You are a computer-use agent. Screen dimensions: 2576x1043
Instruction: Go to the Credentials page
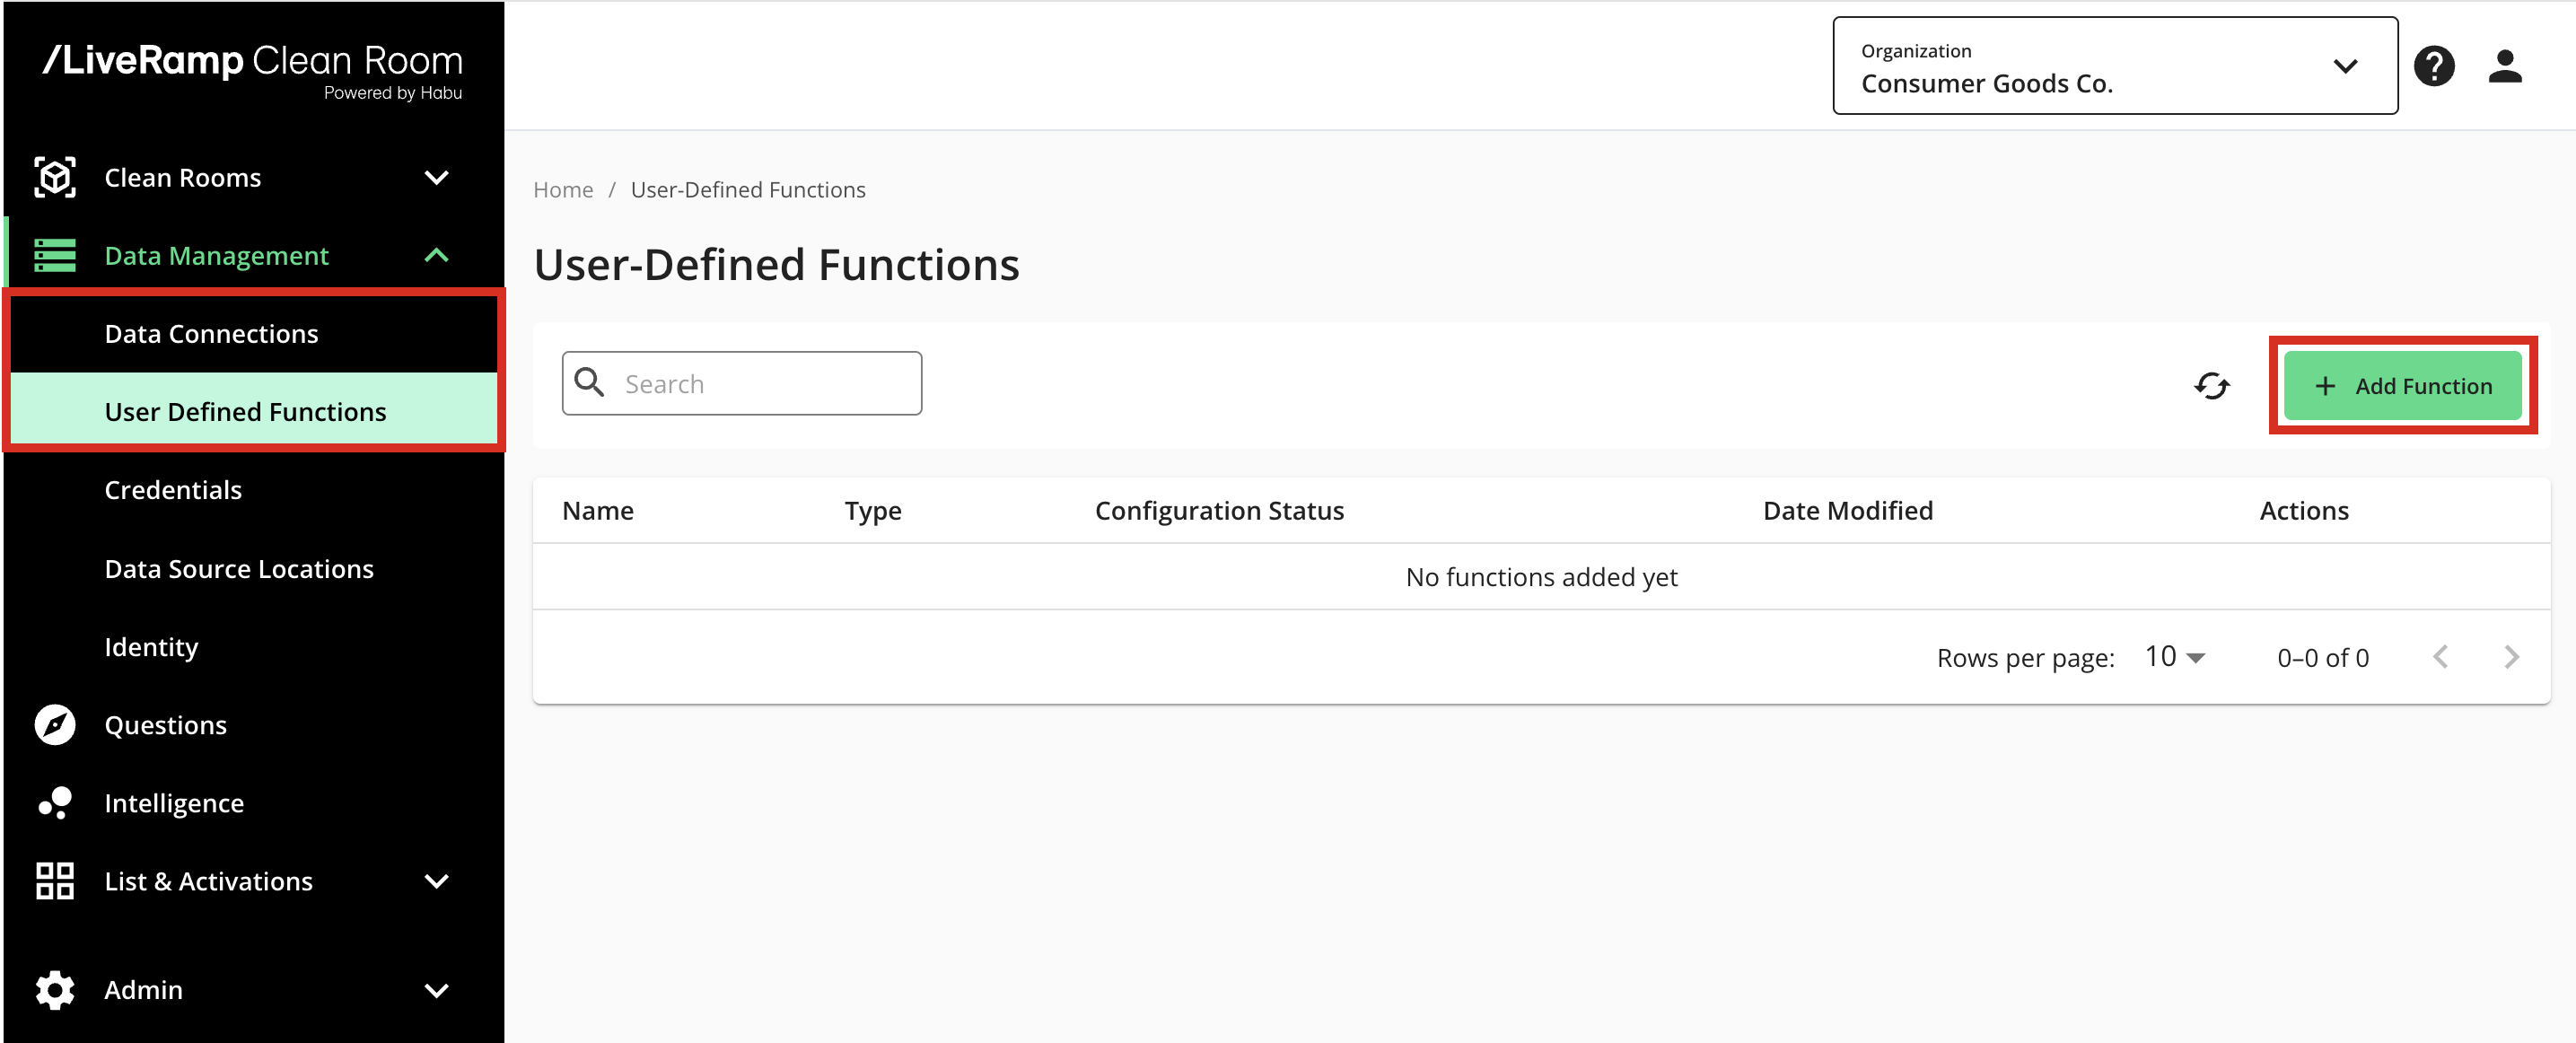pos(173,489)
